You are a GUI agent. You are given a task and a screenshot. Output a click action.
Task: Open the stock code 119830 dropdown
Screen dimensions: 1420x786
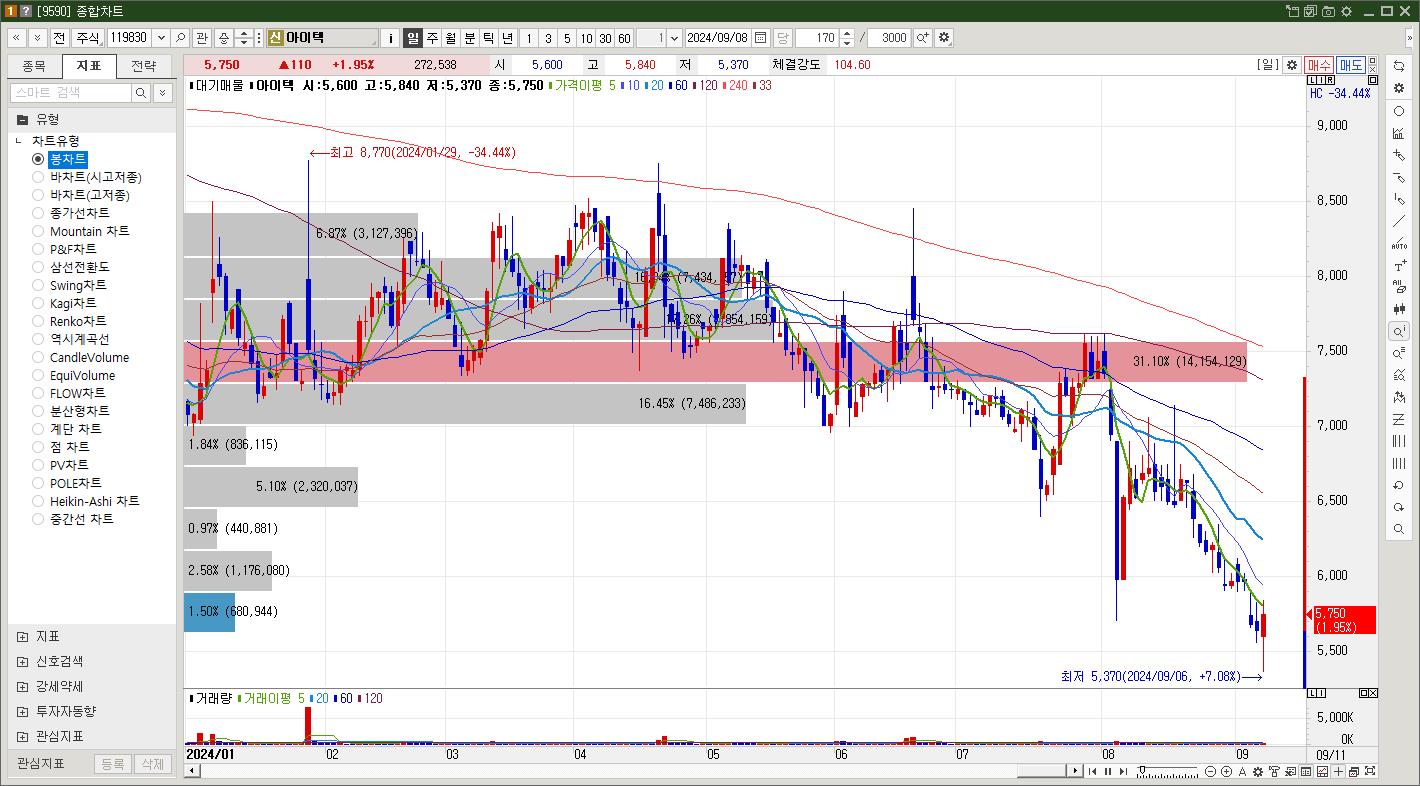click(x=159, y=38)
